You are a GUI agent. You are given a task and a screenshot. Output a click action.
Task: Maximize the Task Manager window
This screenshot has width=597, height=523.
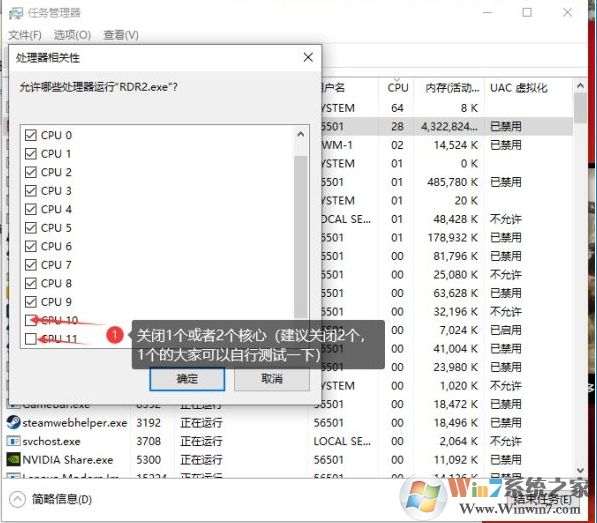(x=527, y=13)
